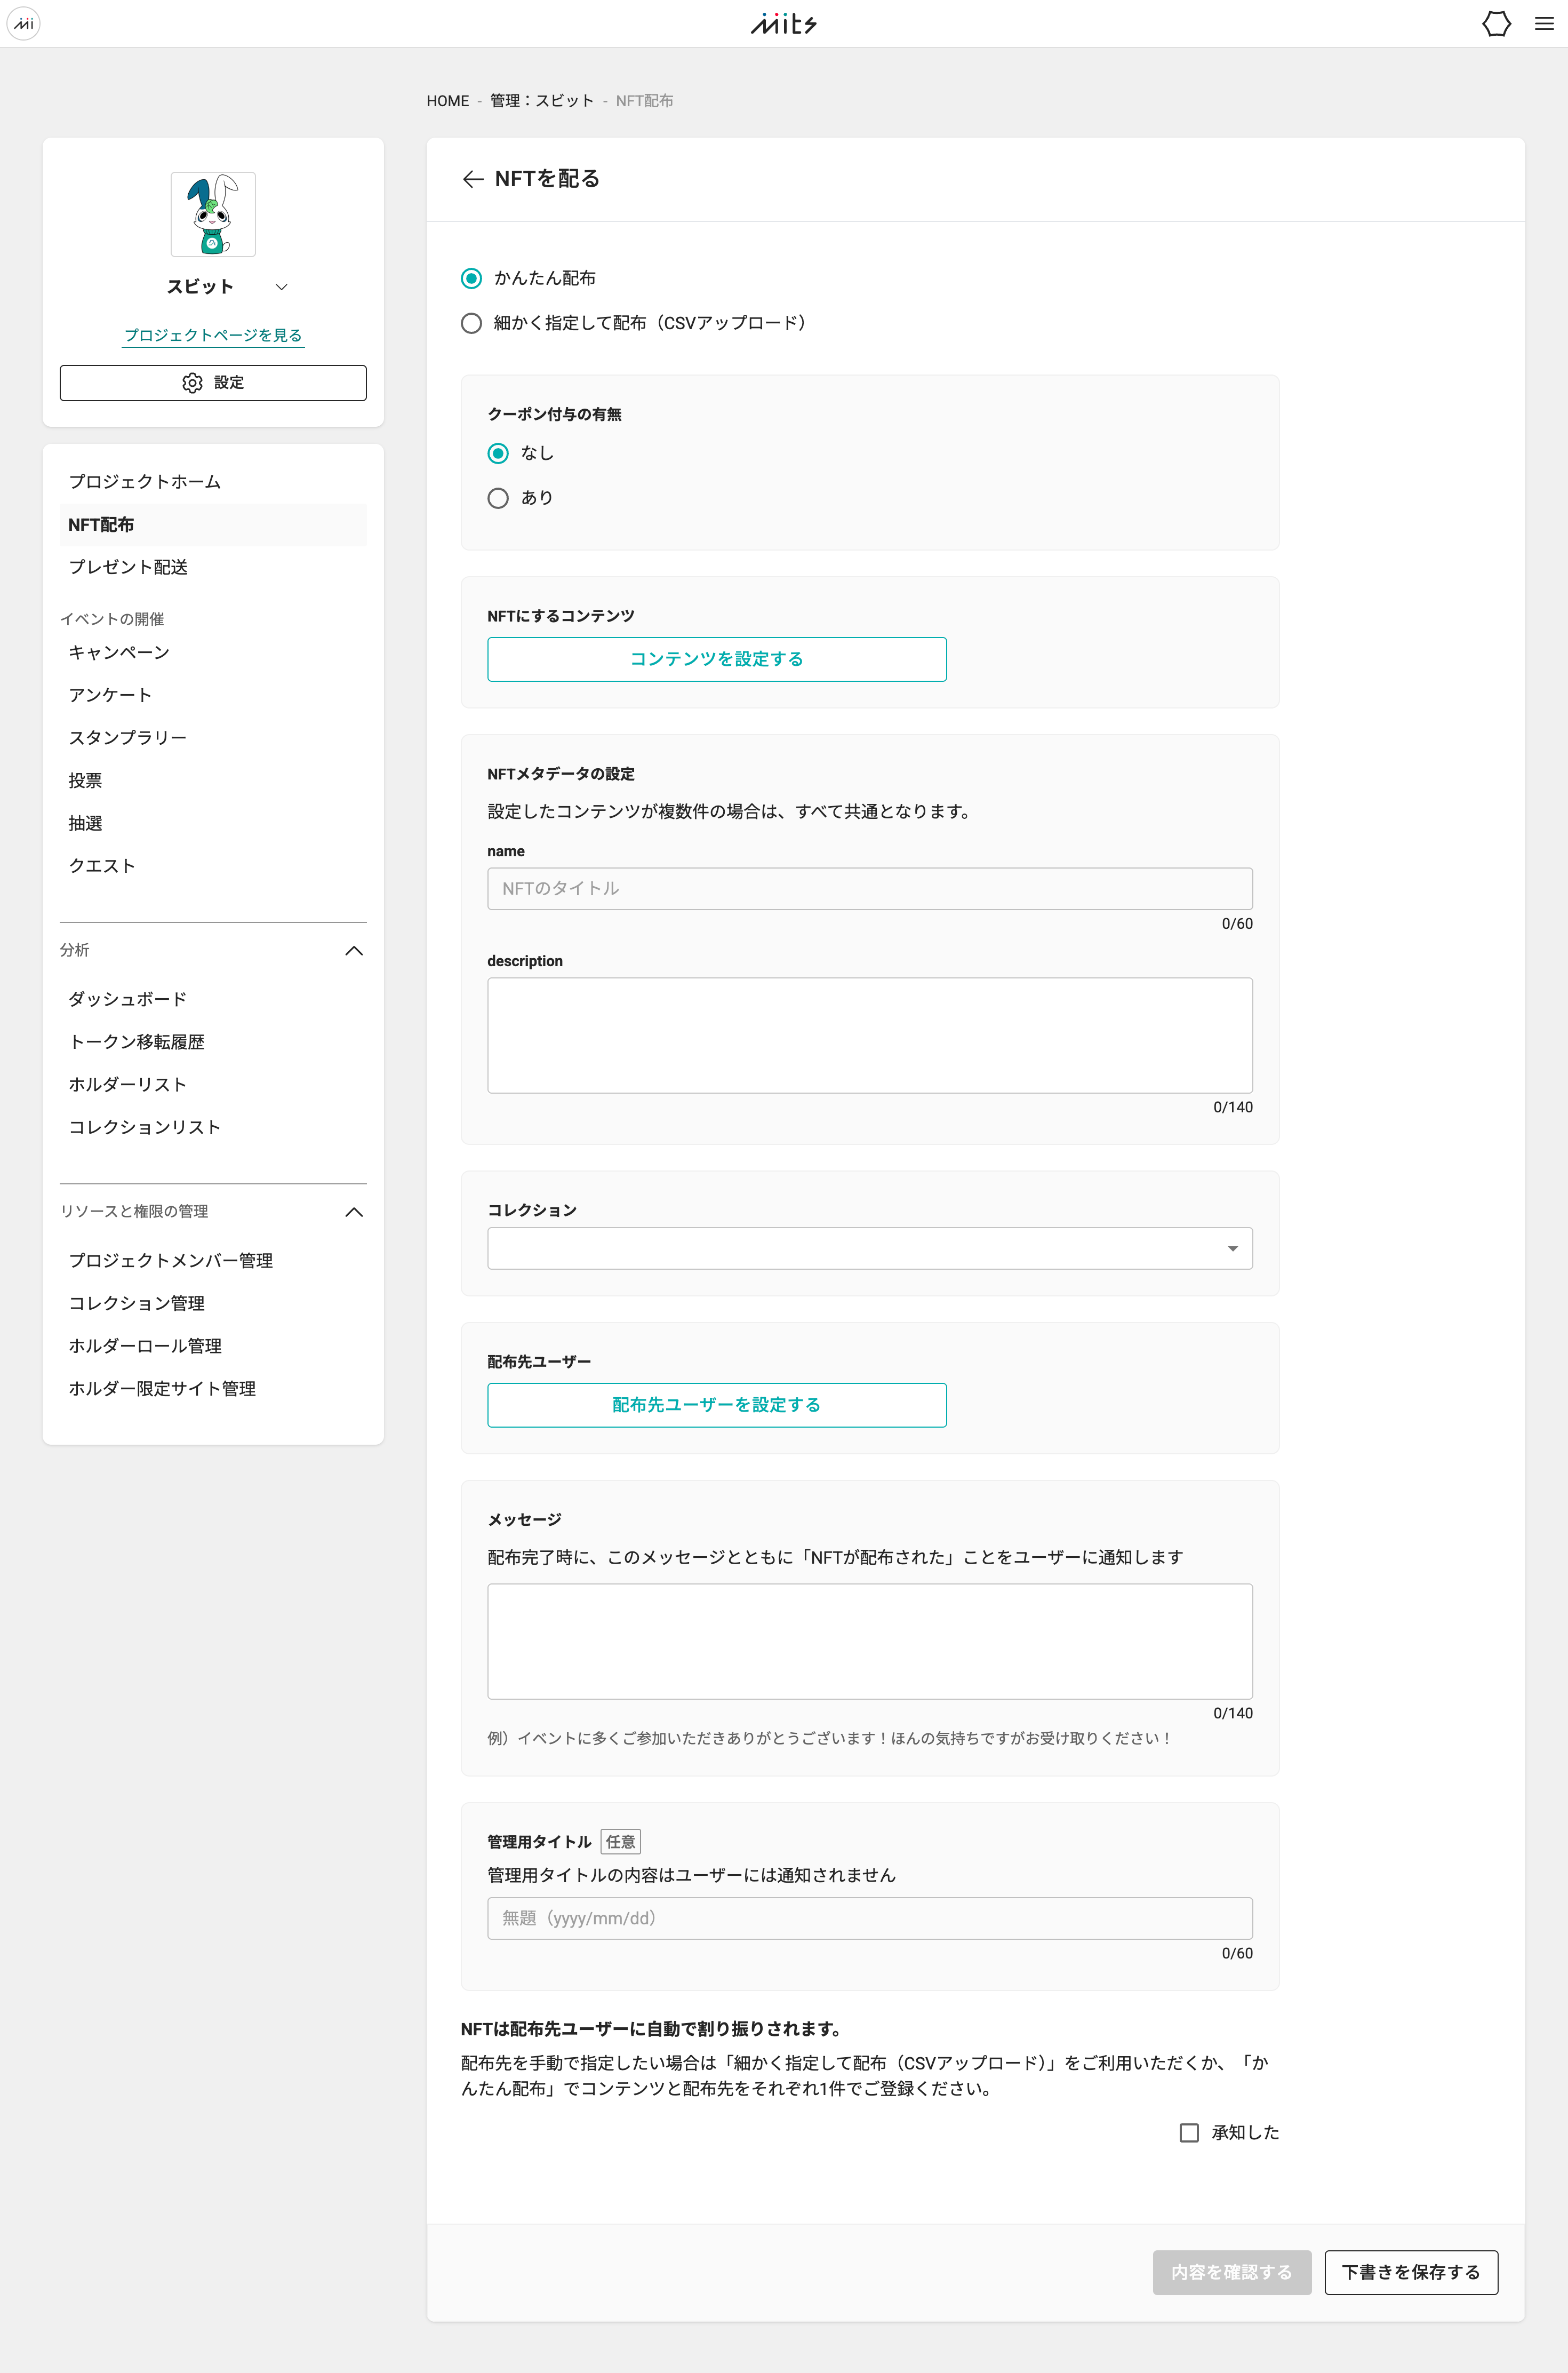Open the hexagon icon in top bar

[1496, 24]
